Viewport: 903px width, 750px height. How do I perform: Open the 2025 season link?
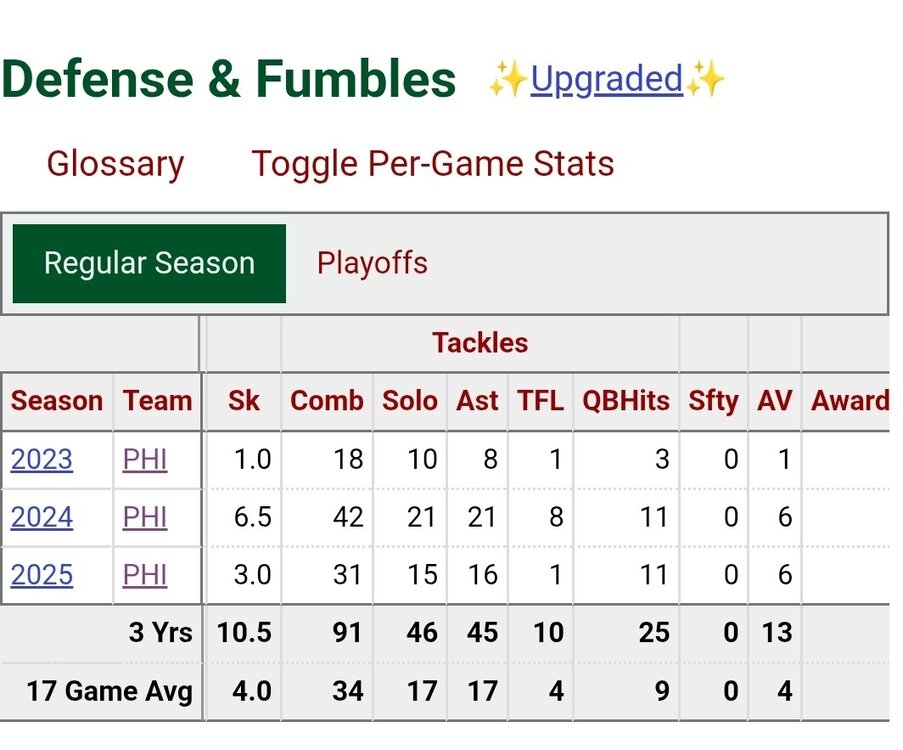[x=42, y=575]
